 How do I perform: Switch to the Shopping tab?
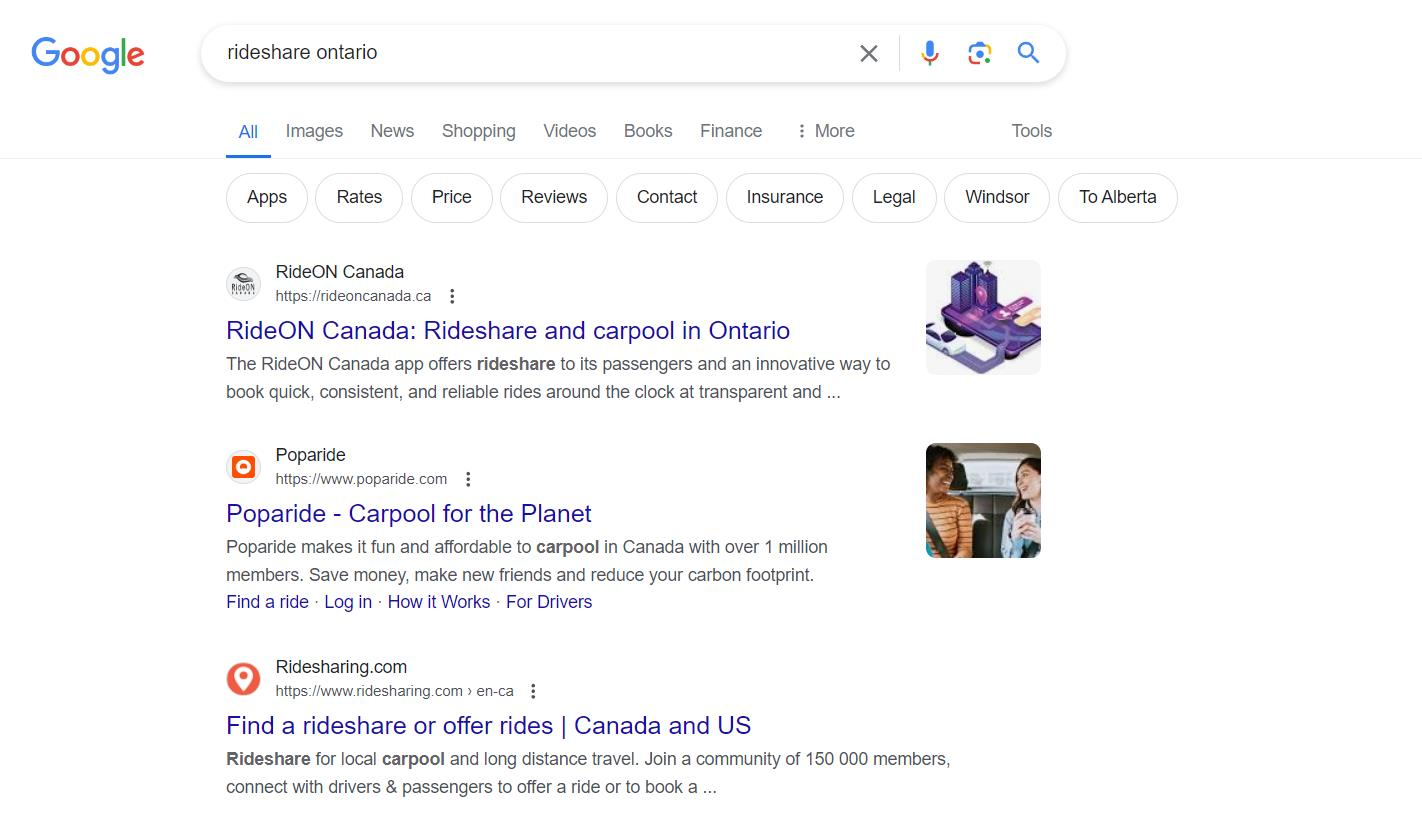pos(479,131)
